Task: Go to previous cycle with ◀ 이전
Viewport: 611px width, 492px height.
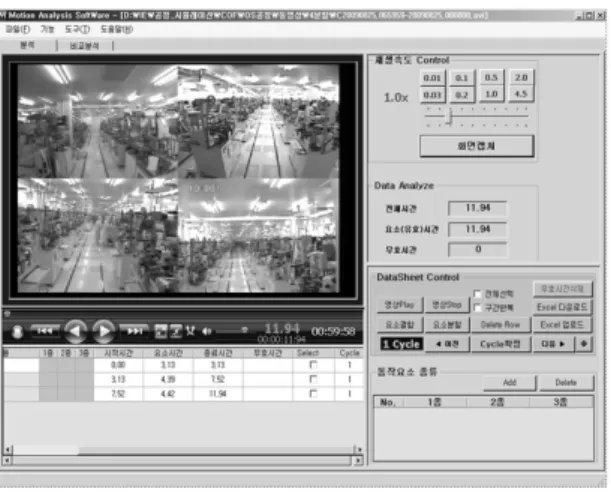Action: [447, 344]
